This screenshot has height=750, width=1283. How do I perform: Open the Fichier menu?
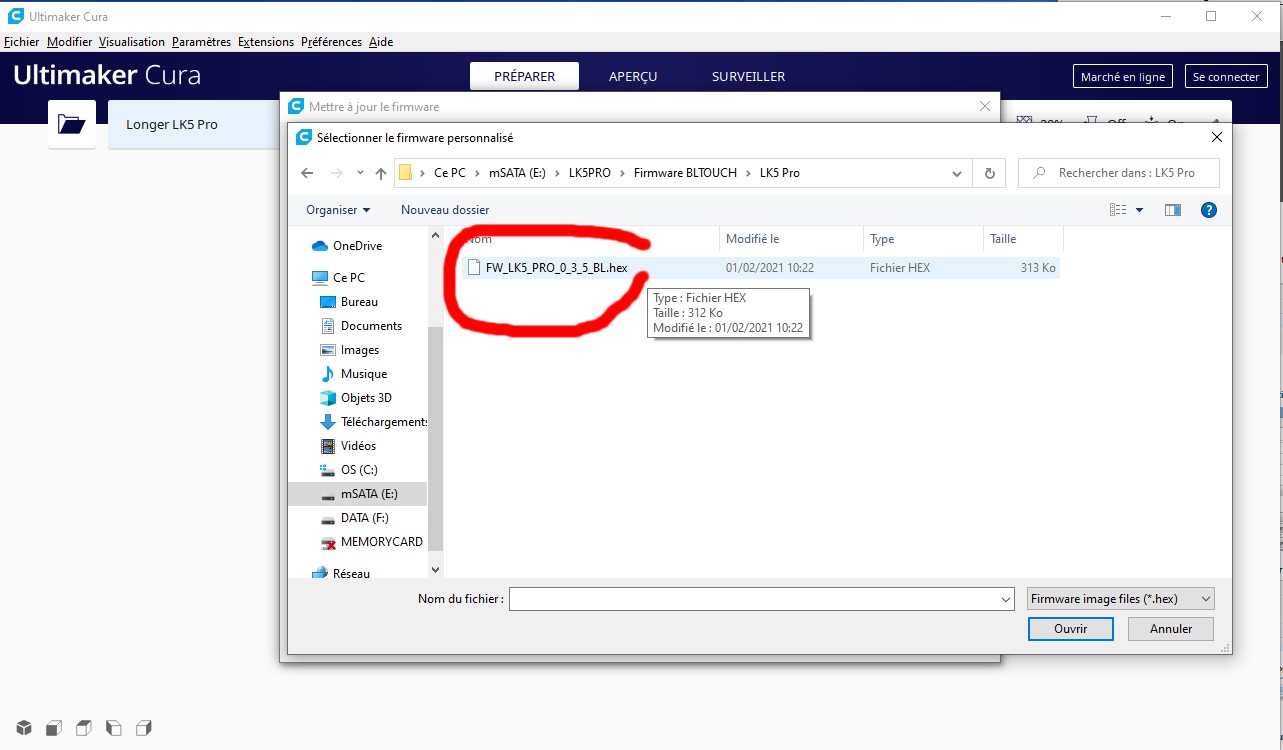tap(22, 42)
